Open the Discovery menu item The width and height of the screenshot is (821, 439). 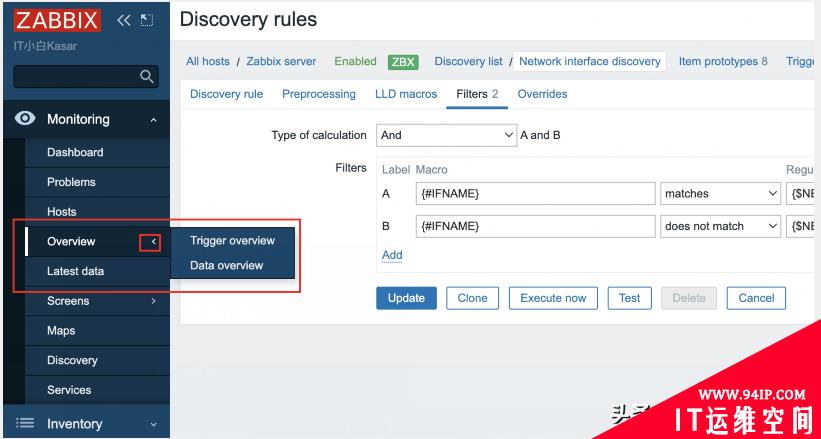(72, 360)
